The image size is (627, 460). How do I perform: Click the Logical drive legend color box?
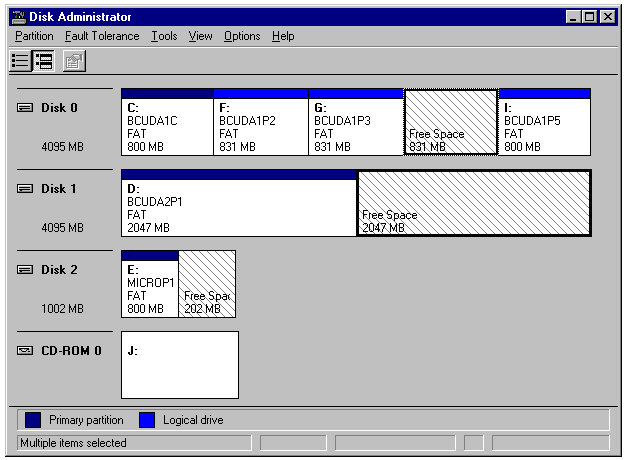coord(146,420)
